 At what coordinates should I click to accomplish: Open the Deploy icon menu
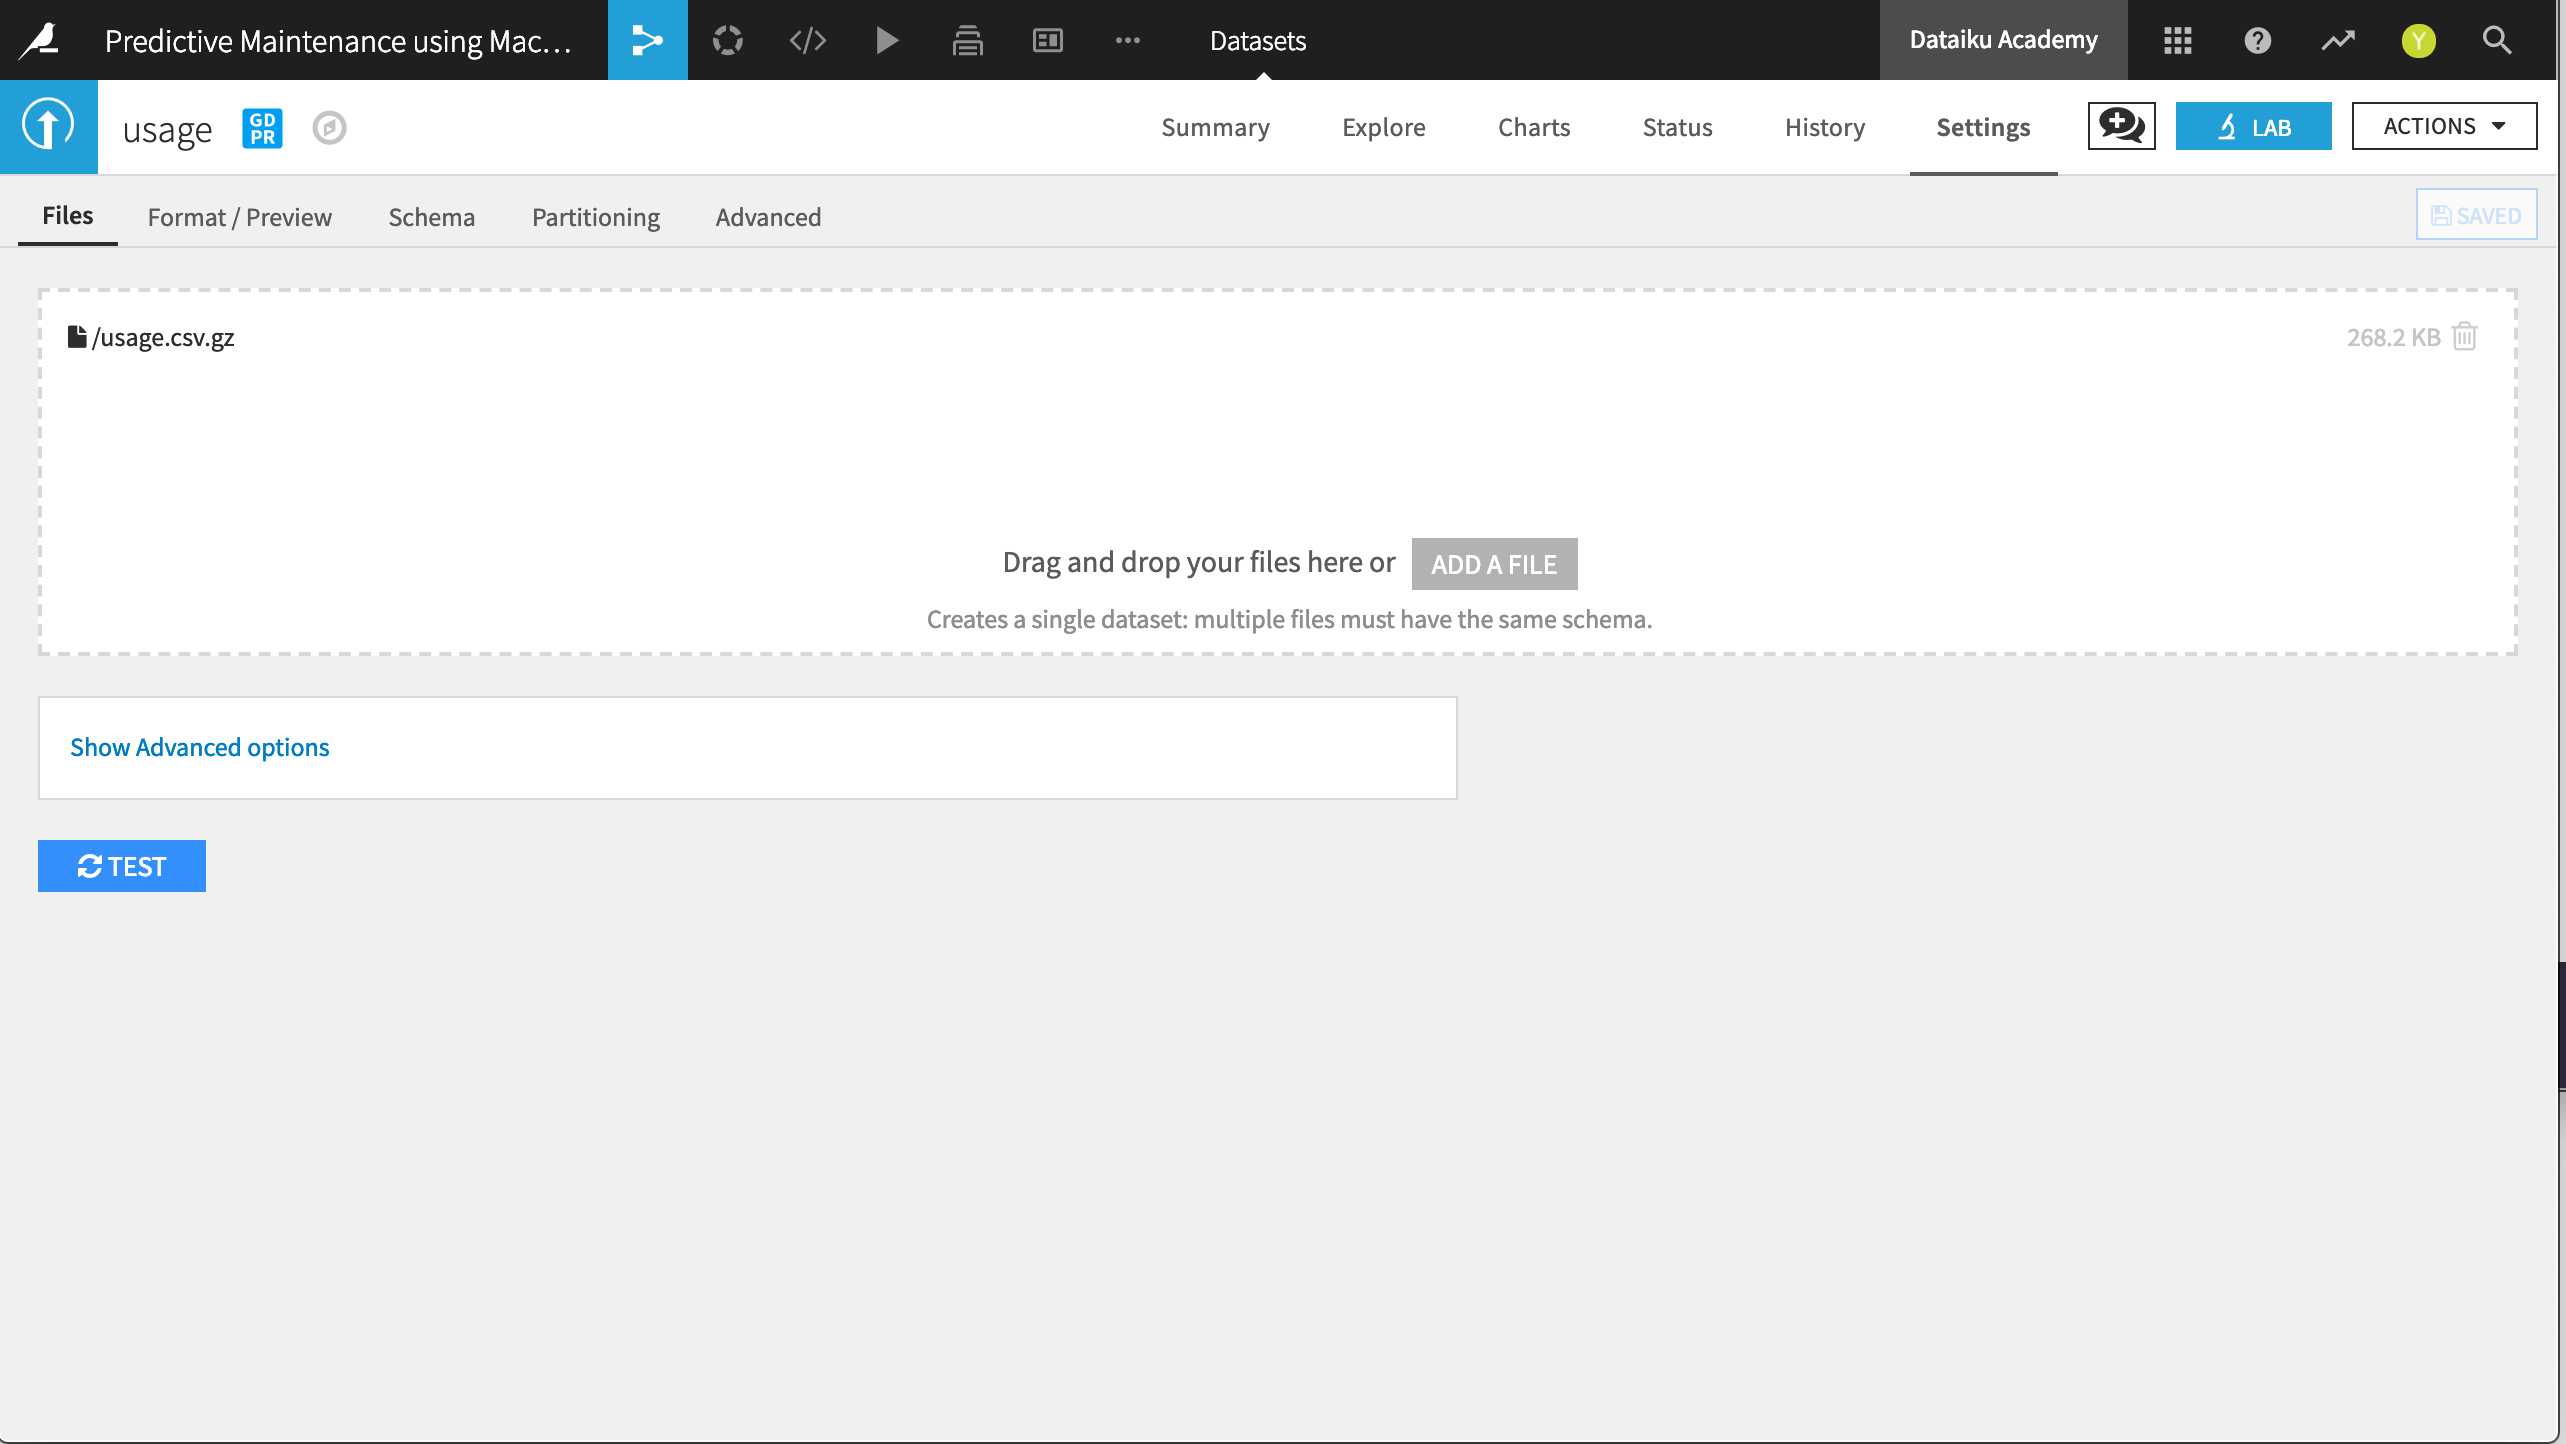968,39
